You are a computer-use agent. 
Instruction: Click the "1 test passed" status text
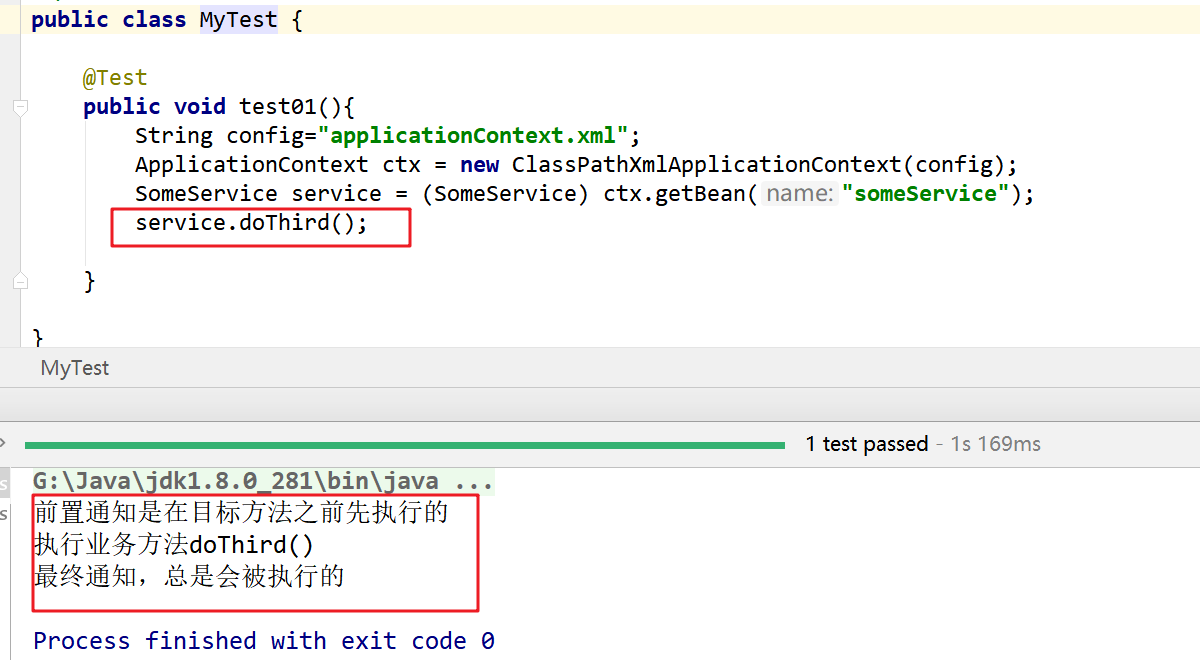coord(867,444)
